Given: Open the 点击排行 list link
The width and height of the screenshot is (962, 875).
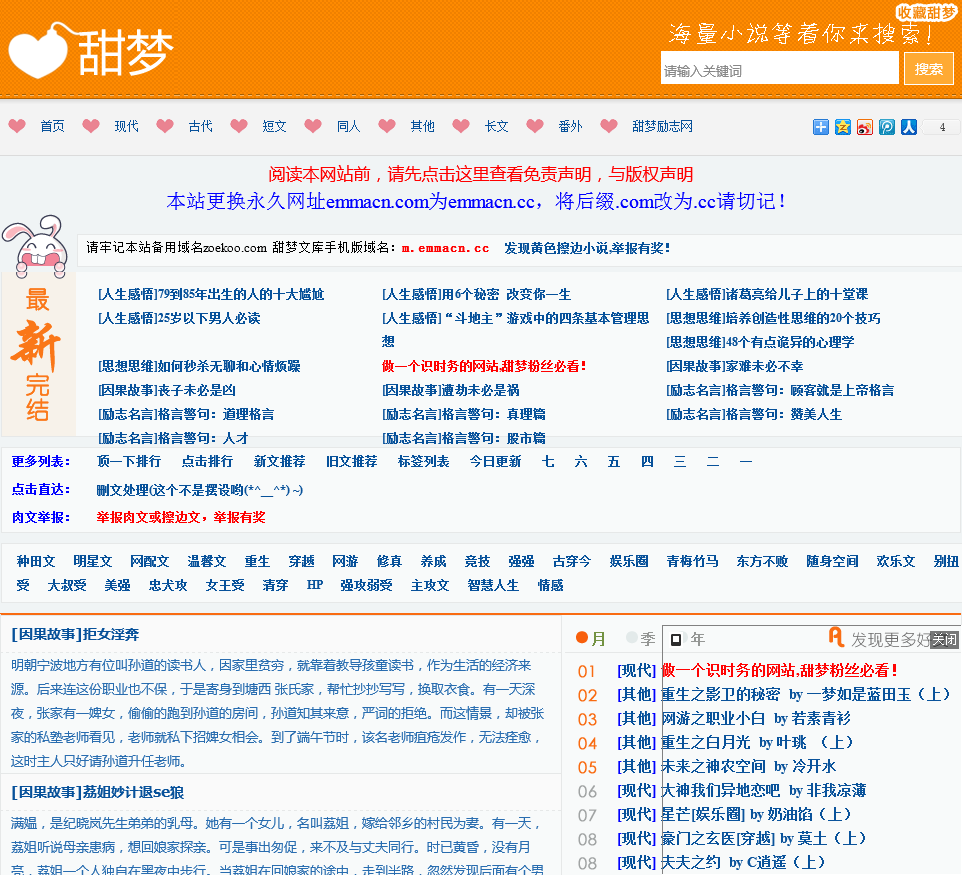Looking at the screenshot, I should point(207,461).
